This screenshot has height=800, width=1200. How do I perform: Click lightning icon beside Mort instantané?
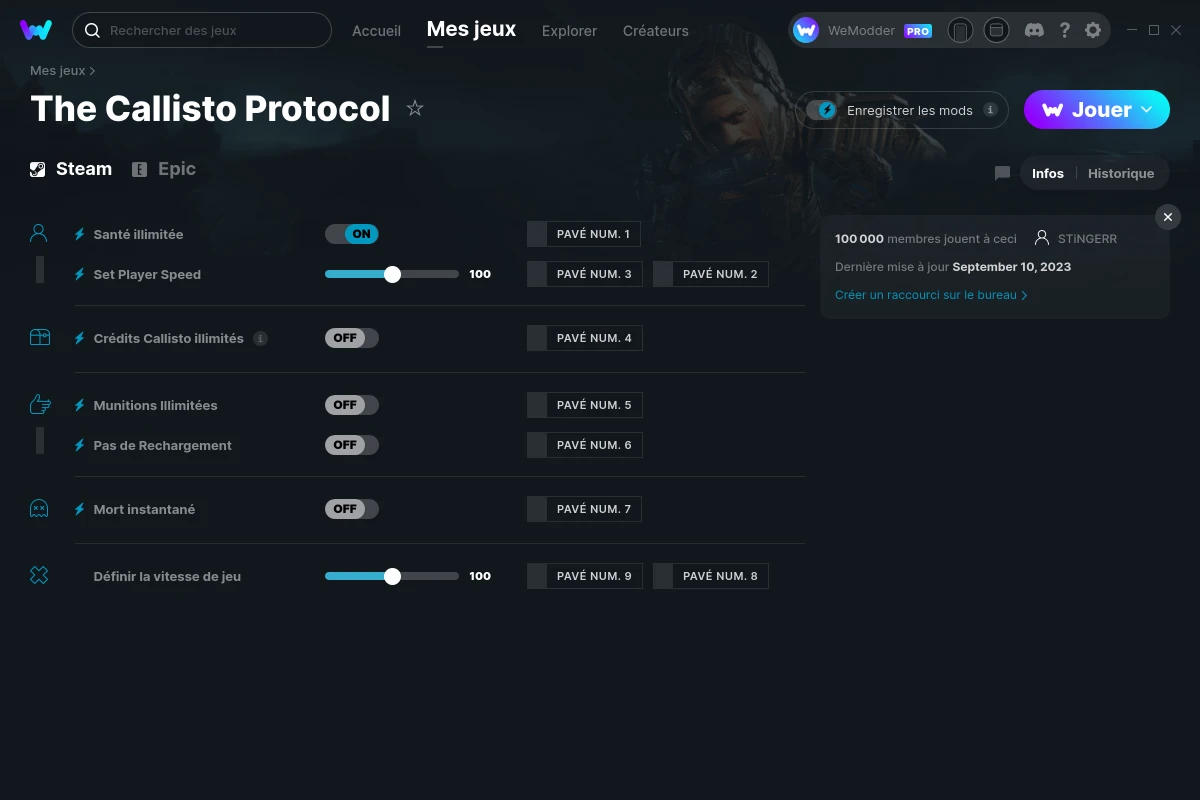coord(79,509)
